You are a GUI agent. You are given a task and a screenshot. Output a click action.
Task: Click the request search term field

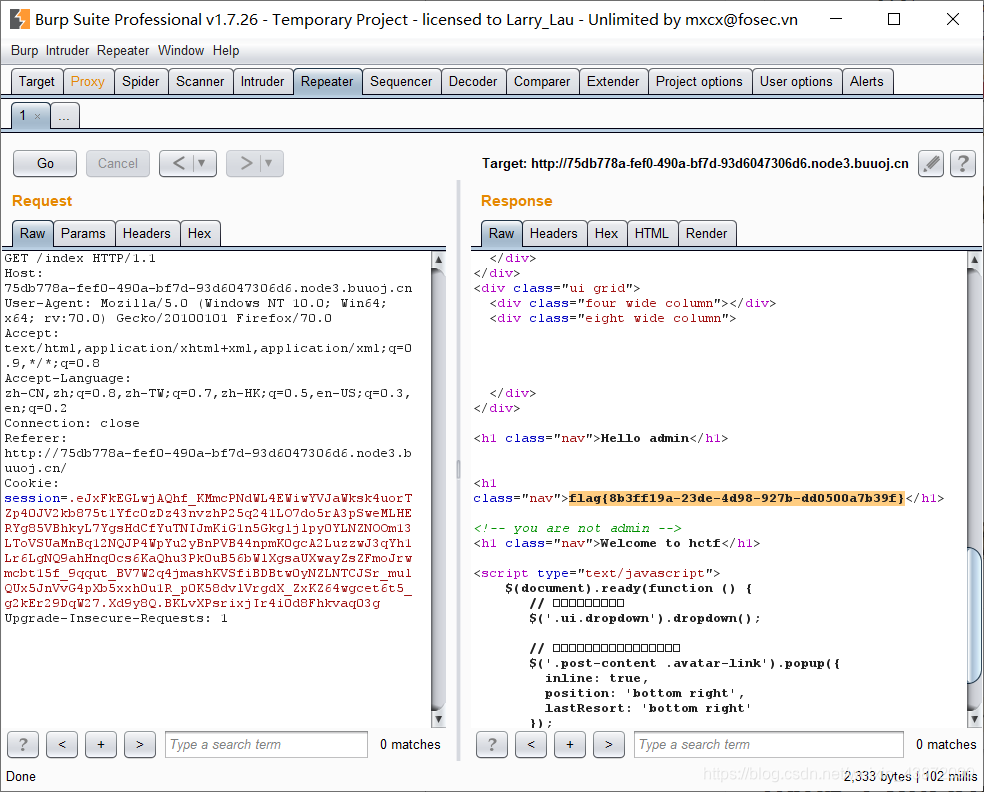(266, 744)
